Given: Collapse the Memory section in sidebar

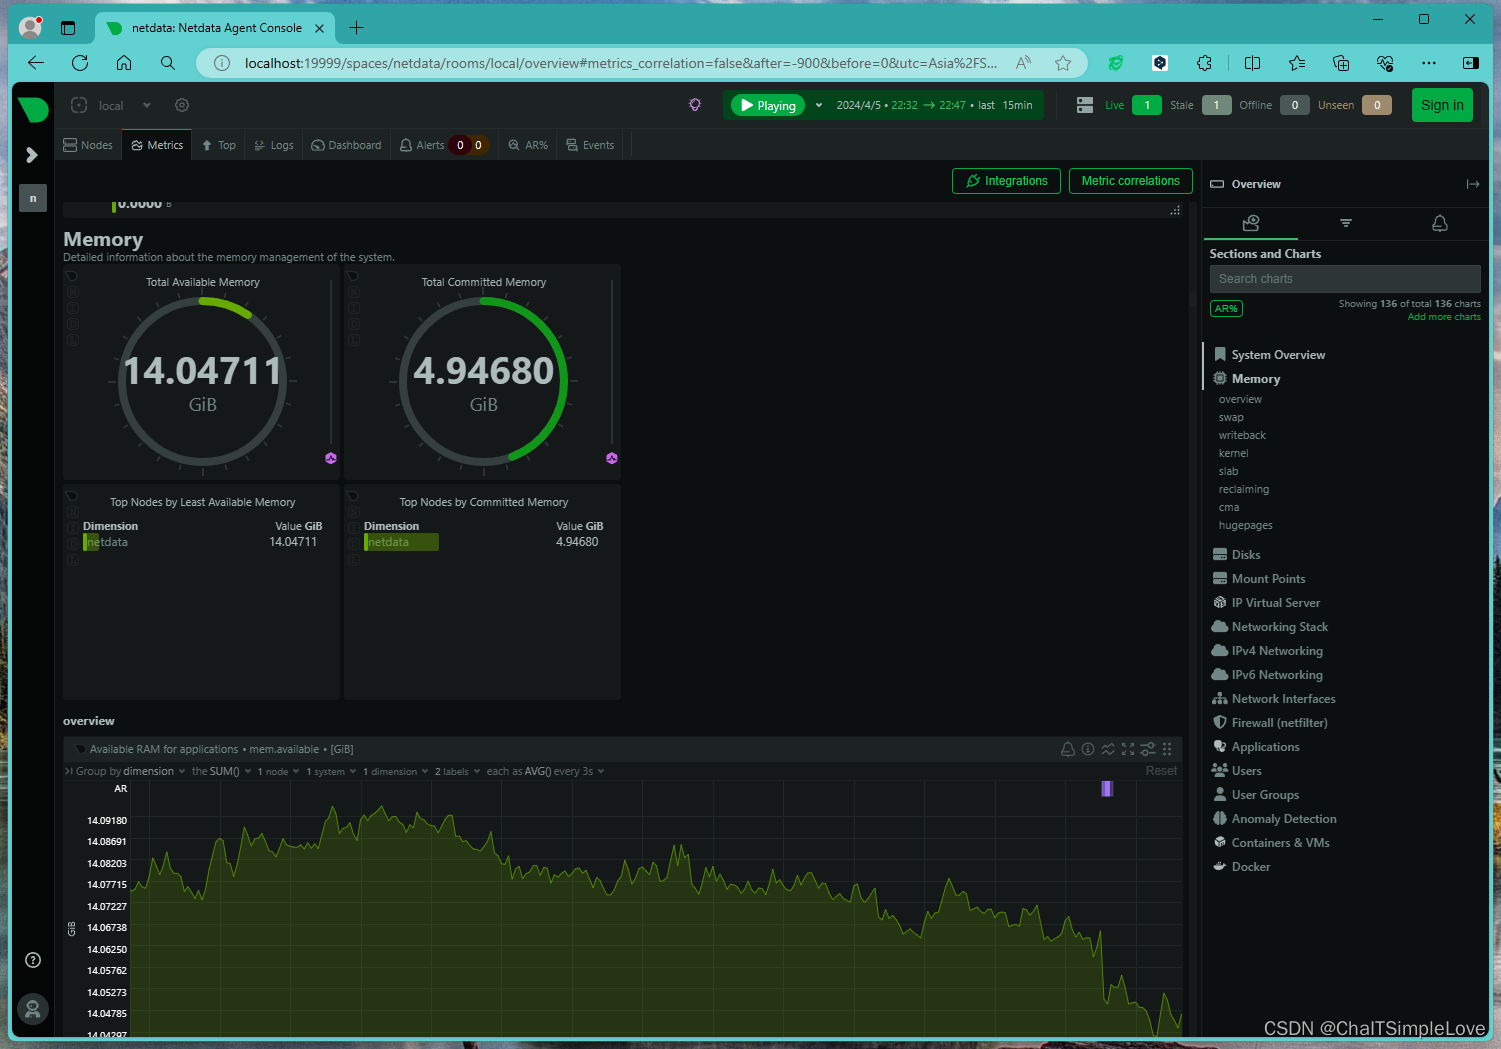Looking at the screenshot, I should pyautogui.click(x=1256, y=379).
